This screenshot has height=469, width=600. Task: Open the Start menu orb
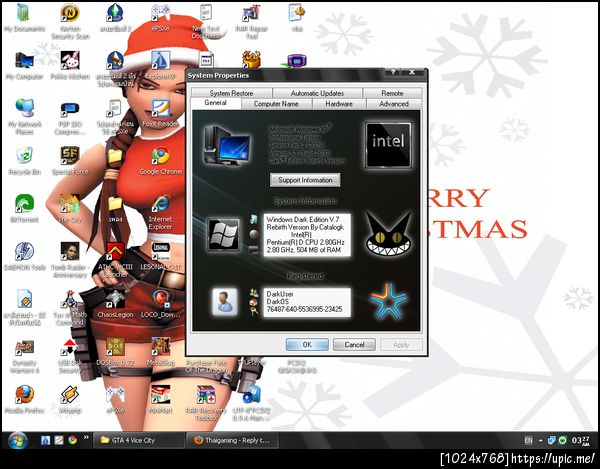17,440
